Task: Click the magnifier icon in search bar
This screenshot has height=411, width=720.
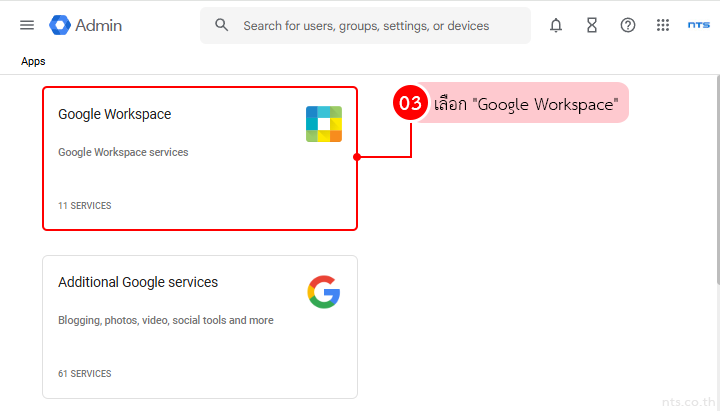Action: tap(222, 25)
